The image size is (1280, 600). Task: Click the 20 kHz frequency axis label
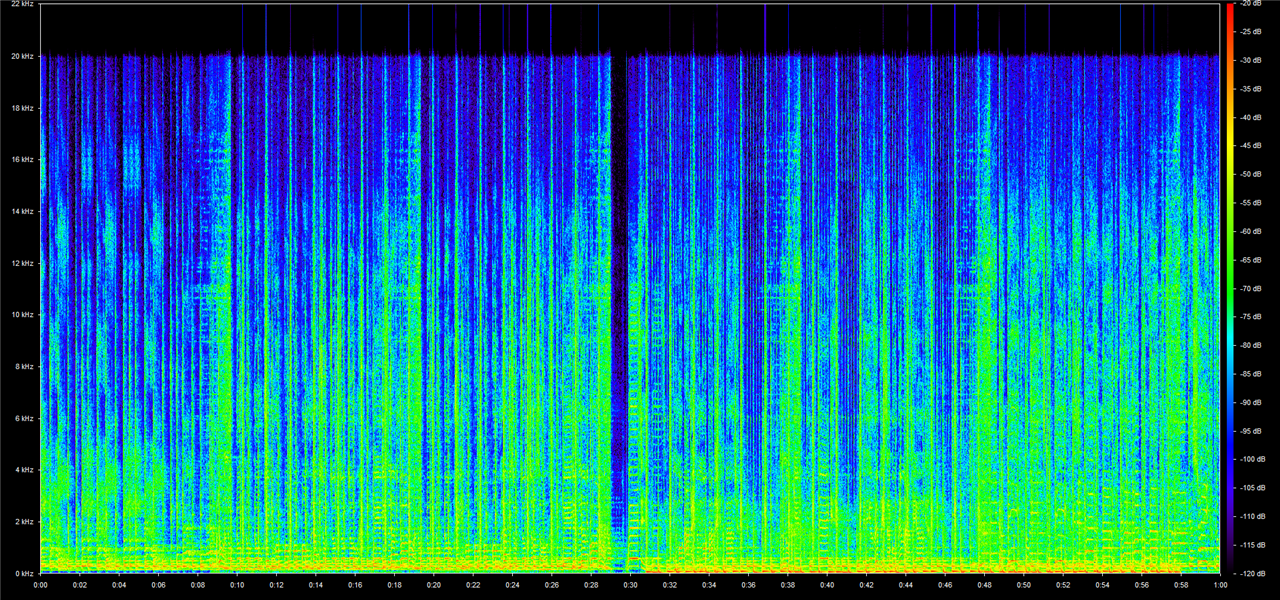(22, 56)
